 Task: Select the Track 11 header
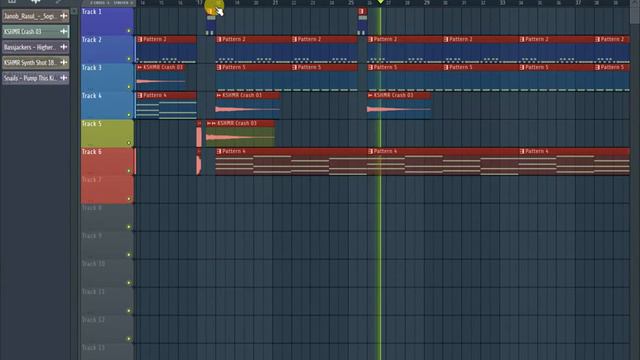click(107, 301)
